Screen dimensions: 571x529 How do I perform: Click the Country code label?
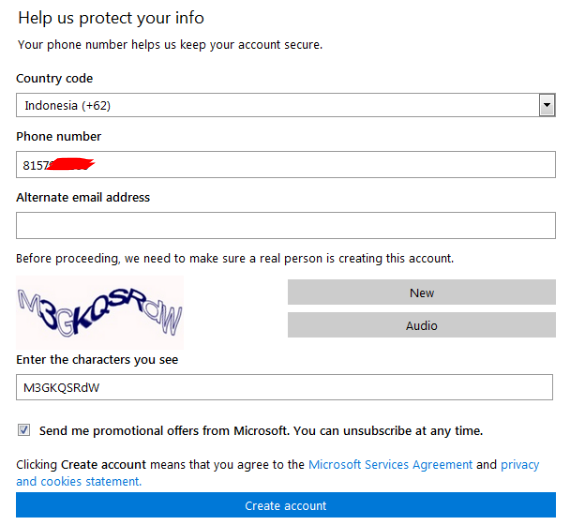54,79
